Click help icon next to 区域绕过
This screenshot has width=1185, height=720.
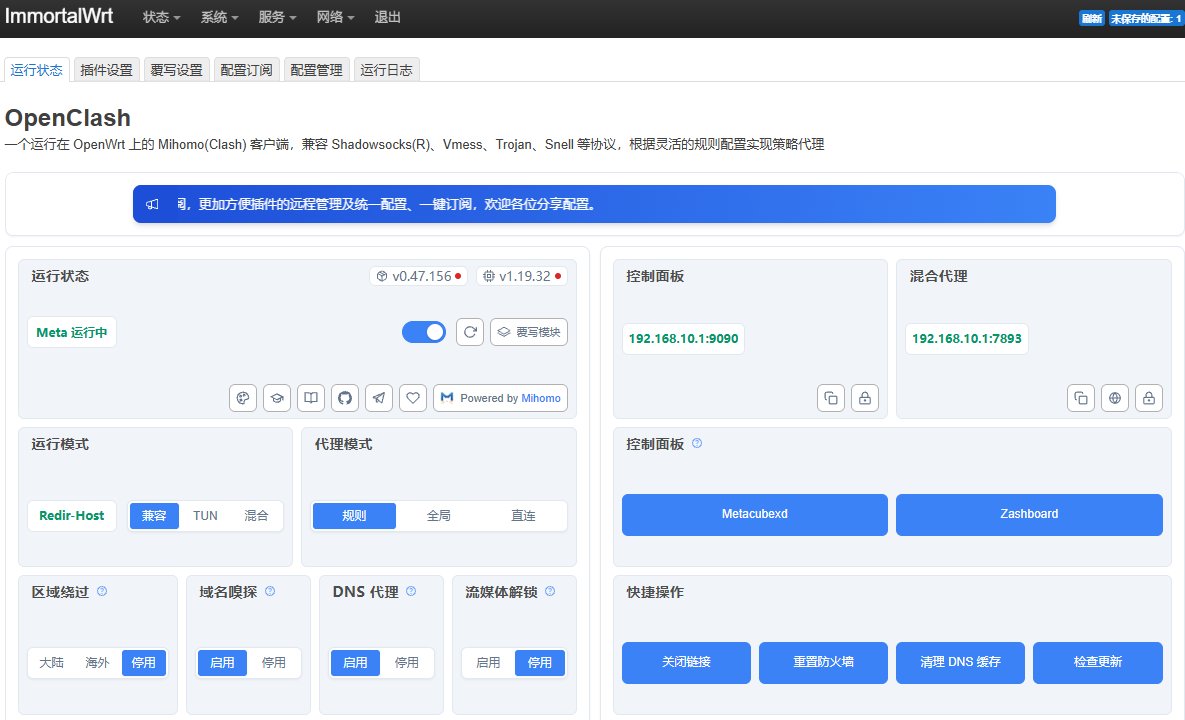(x=102, y=592)
